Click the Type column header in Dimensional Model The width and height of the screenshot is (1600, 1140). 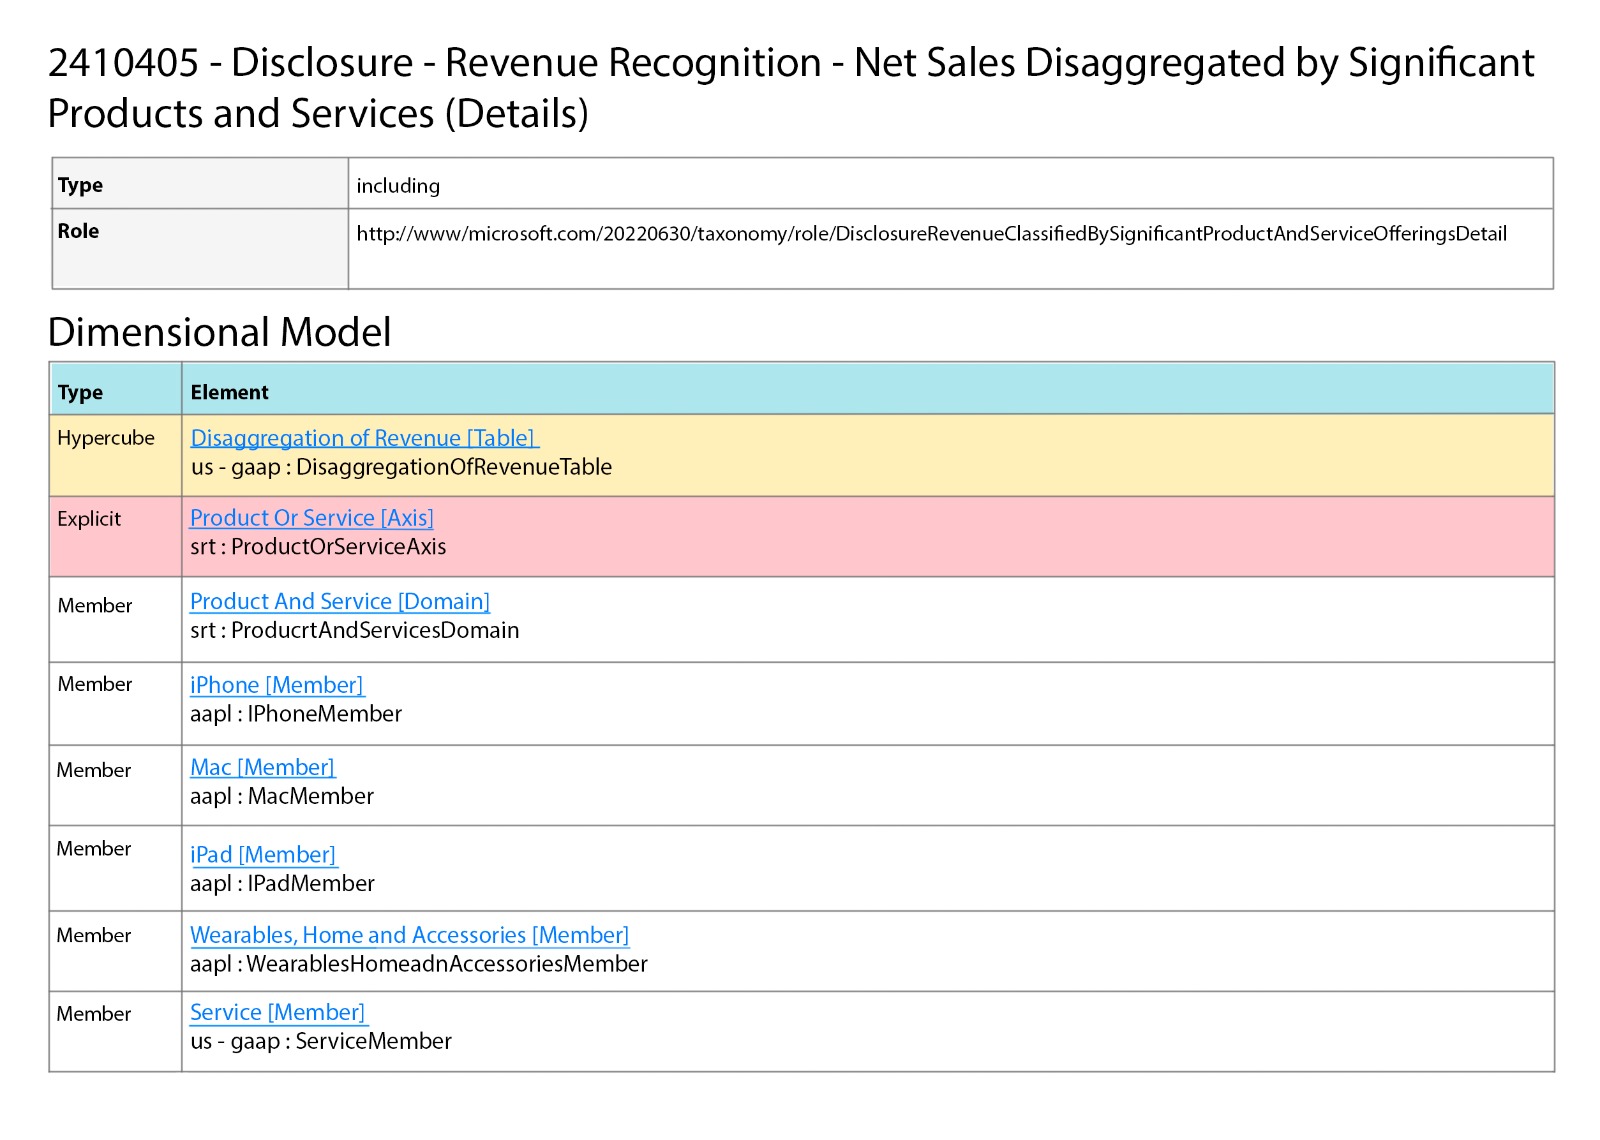point(115,389)
